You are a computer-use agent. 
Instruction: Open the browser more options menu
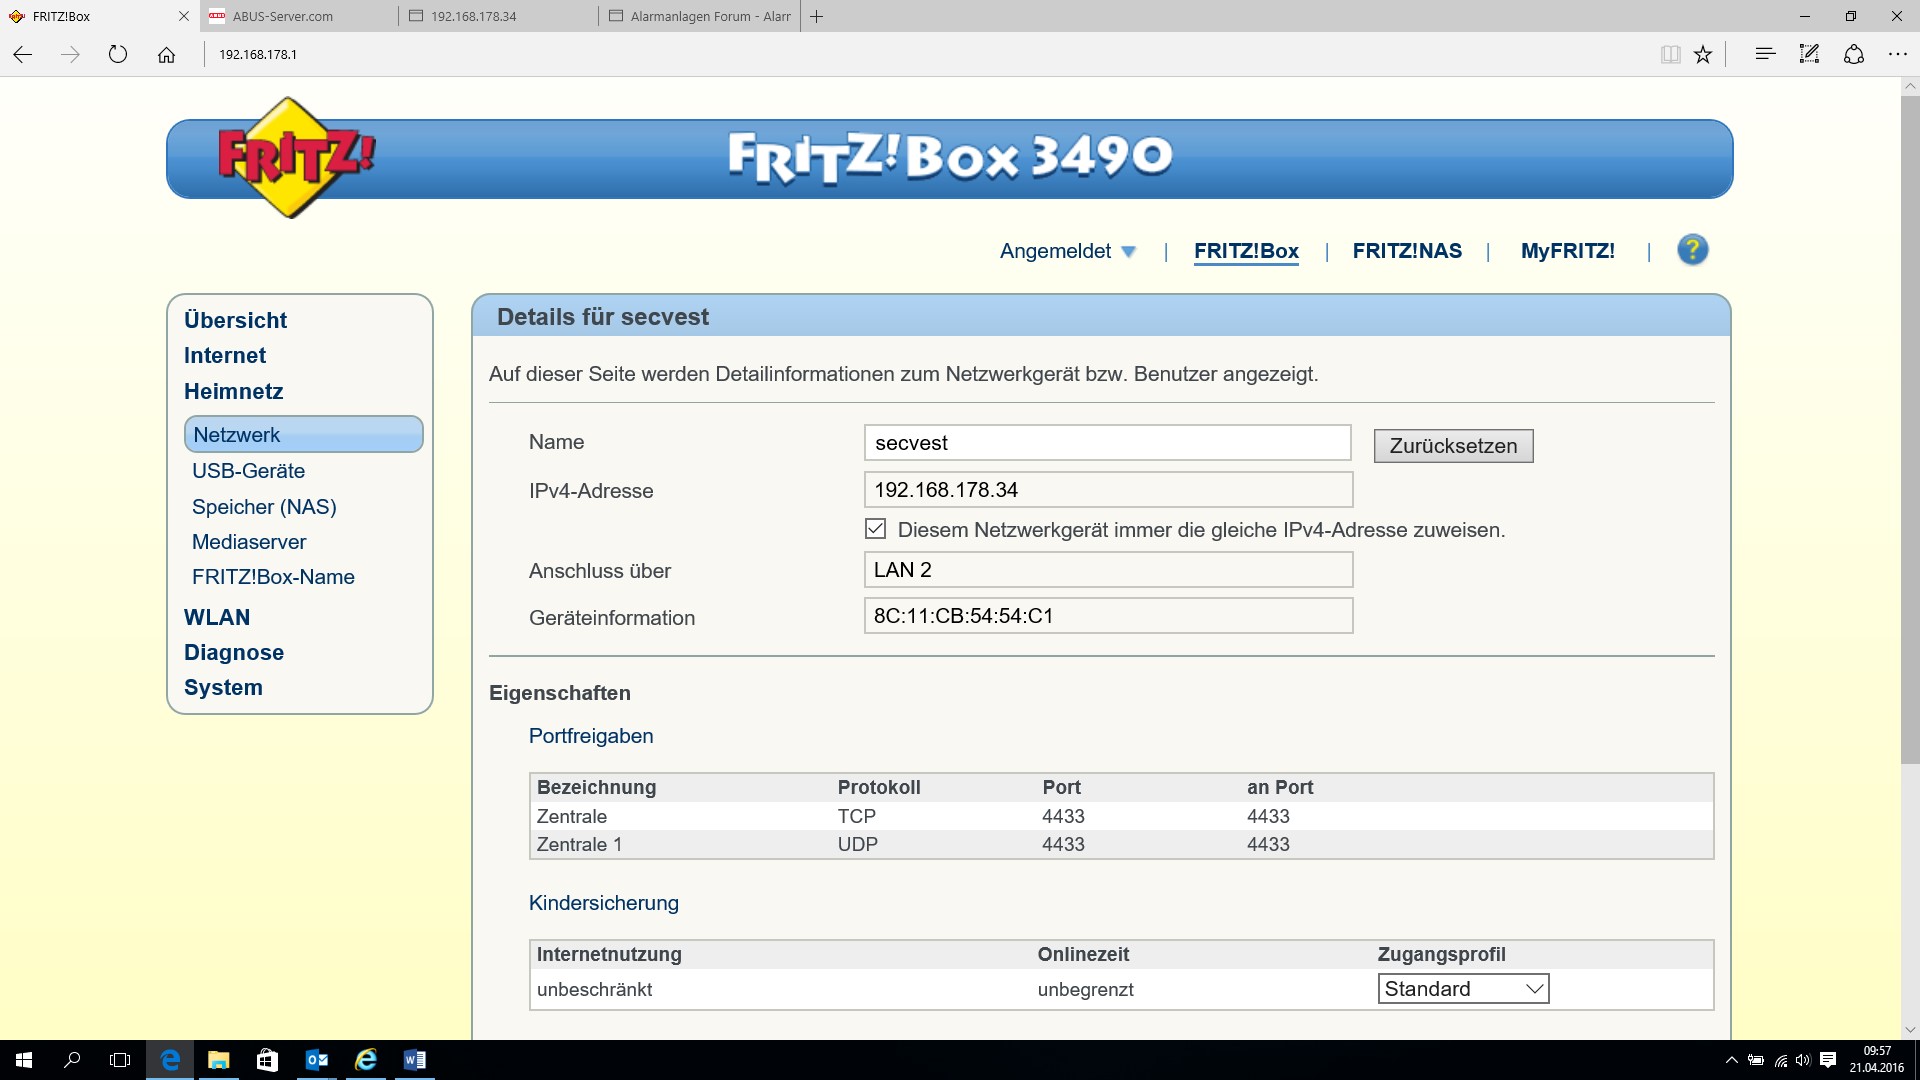[x=1897, y=55]
